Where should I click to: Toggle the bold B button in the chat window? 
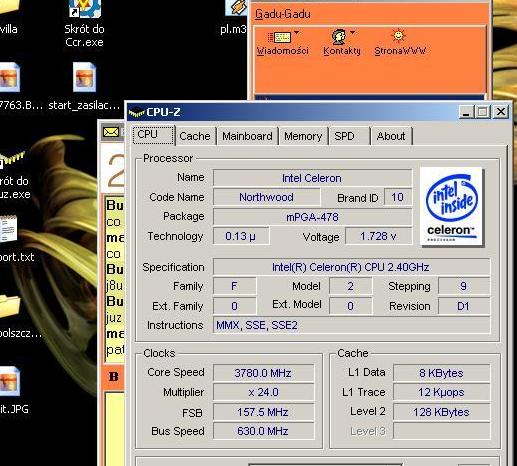tap(113, 377)
